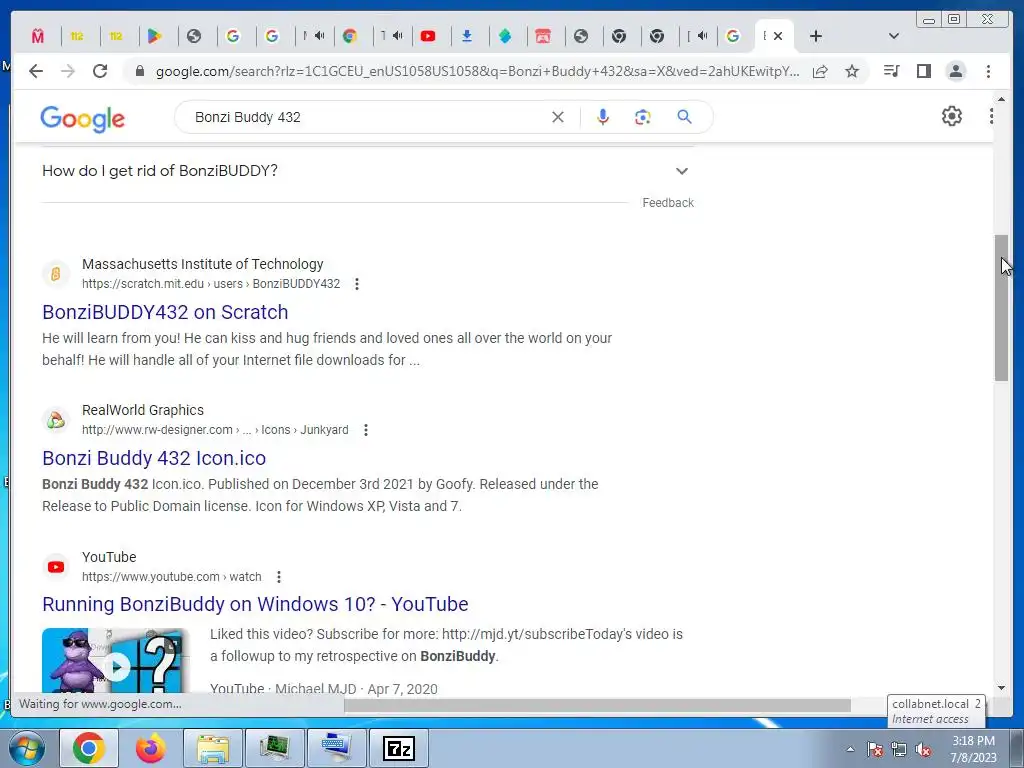Launch 7-Zip from the taskbar
The height and width of the screenshot is (768, 1024).
(398, 748)
